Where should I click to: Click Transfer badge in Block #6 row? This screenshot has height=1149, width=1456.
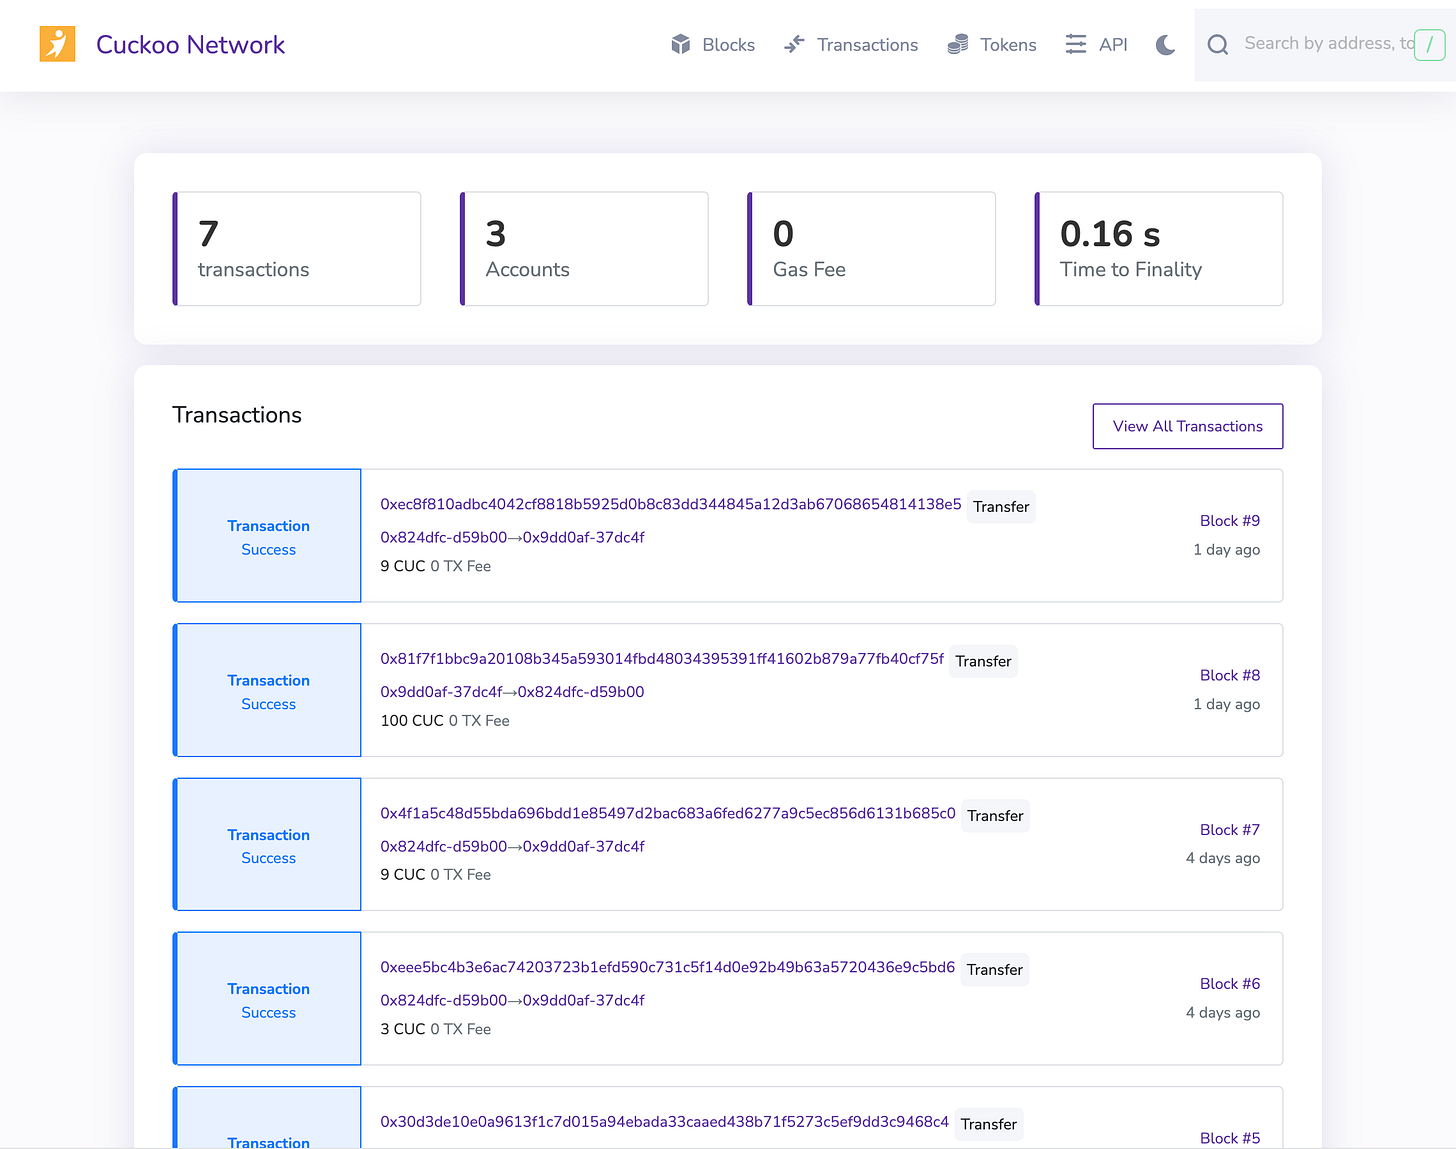coord(995,970)
